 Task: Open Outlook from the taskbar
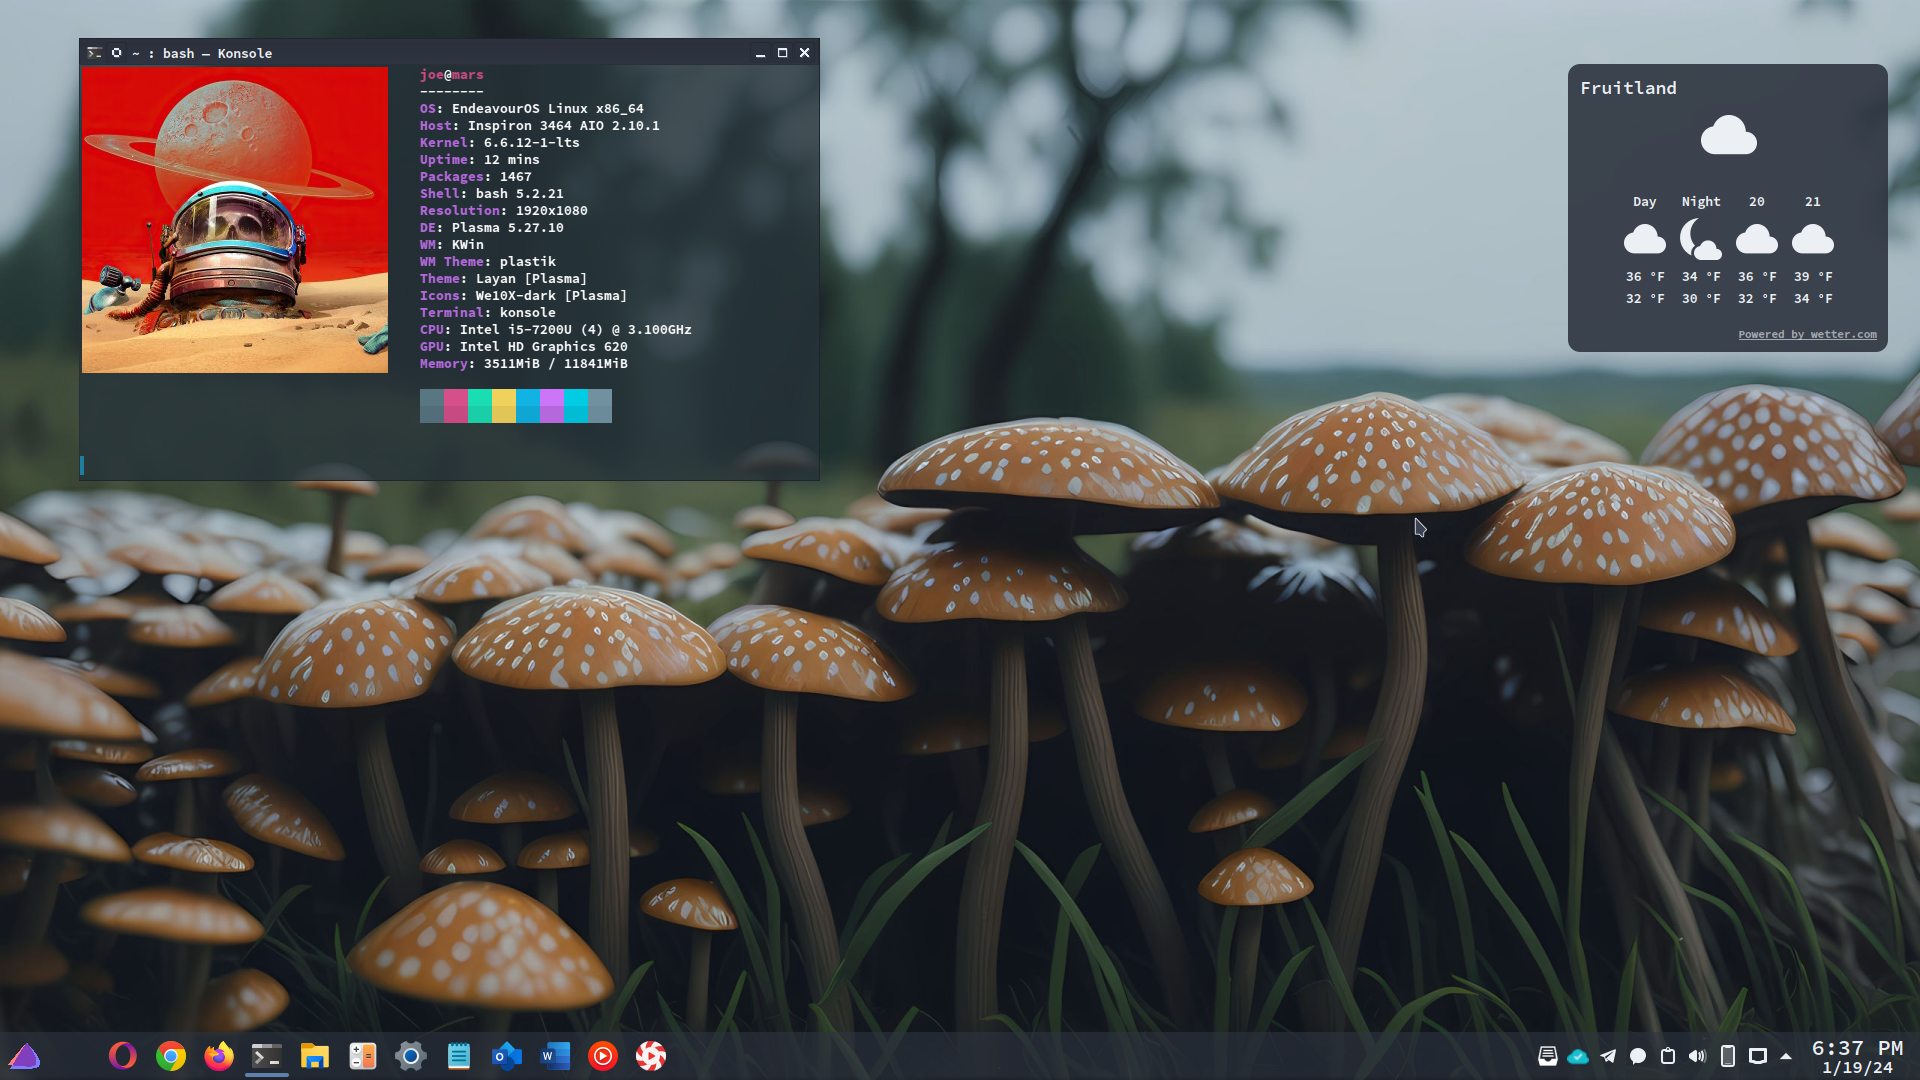click(507, 1056)
